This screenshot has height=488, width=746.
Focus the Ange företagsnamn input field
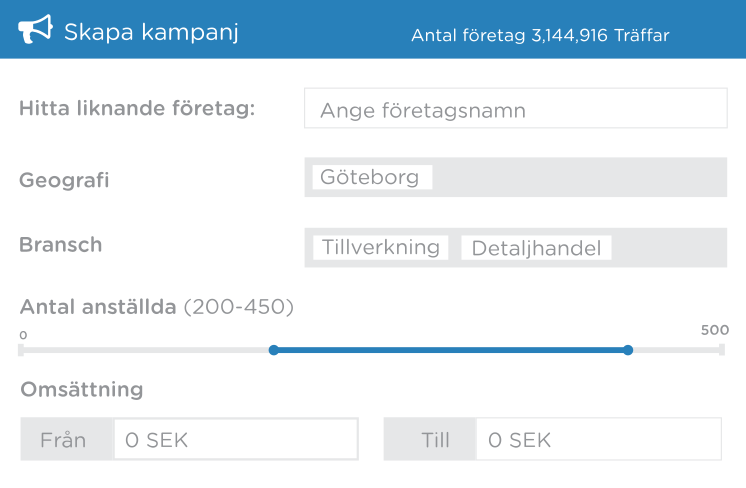516,108
